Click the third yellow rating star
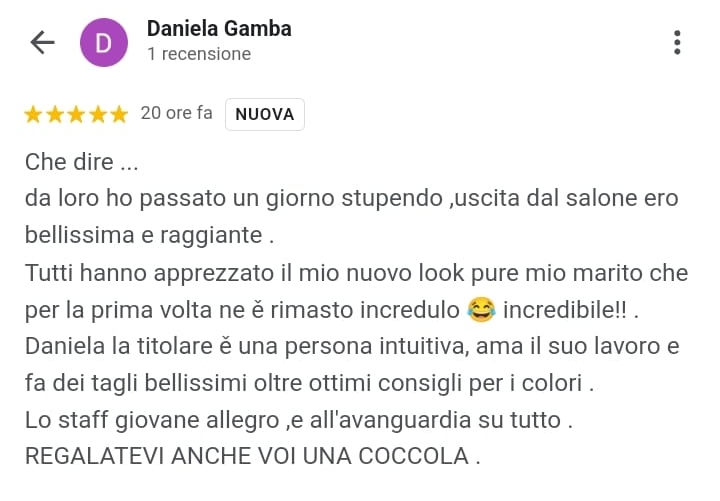The width and height of the screenshot is (720, 501). point(76,114)
